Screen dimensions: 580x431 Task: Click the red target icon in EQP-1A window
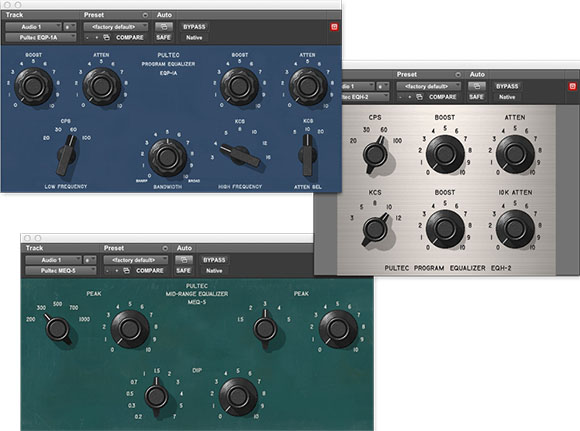tap(334, 27)
